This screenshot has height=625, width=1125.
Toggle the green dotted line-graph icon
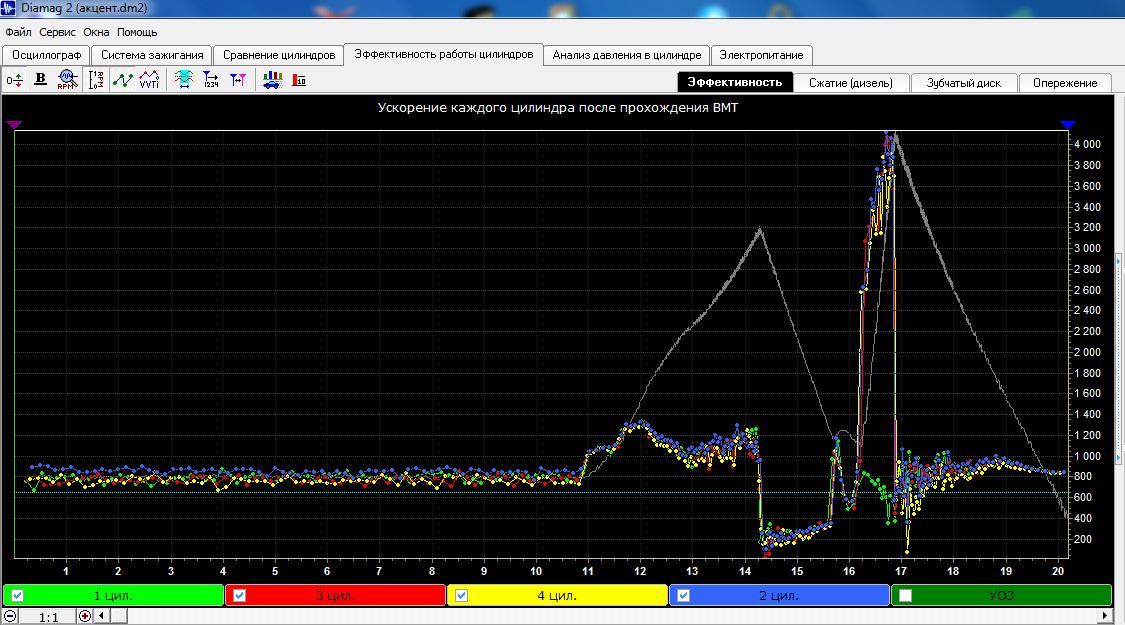coord(123,80)
